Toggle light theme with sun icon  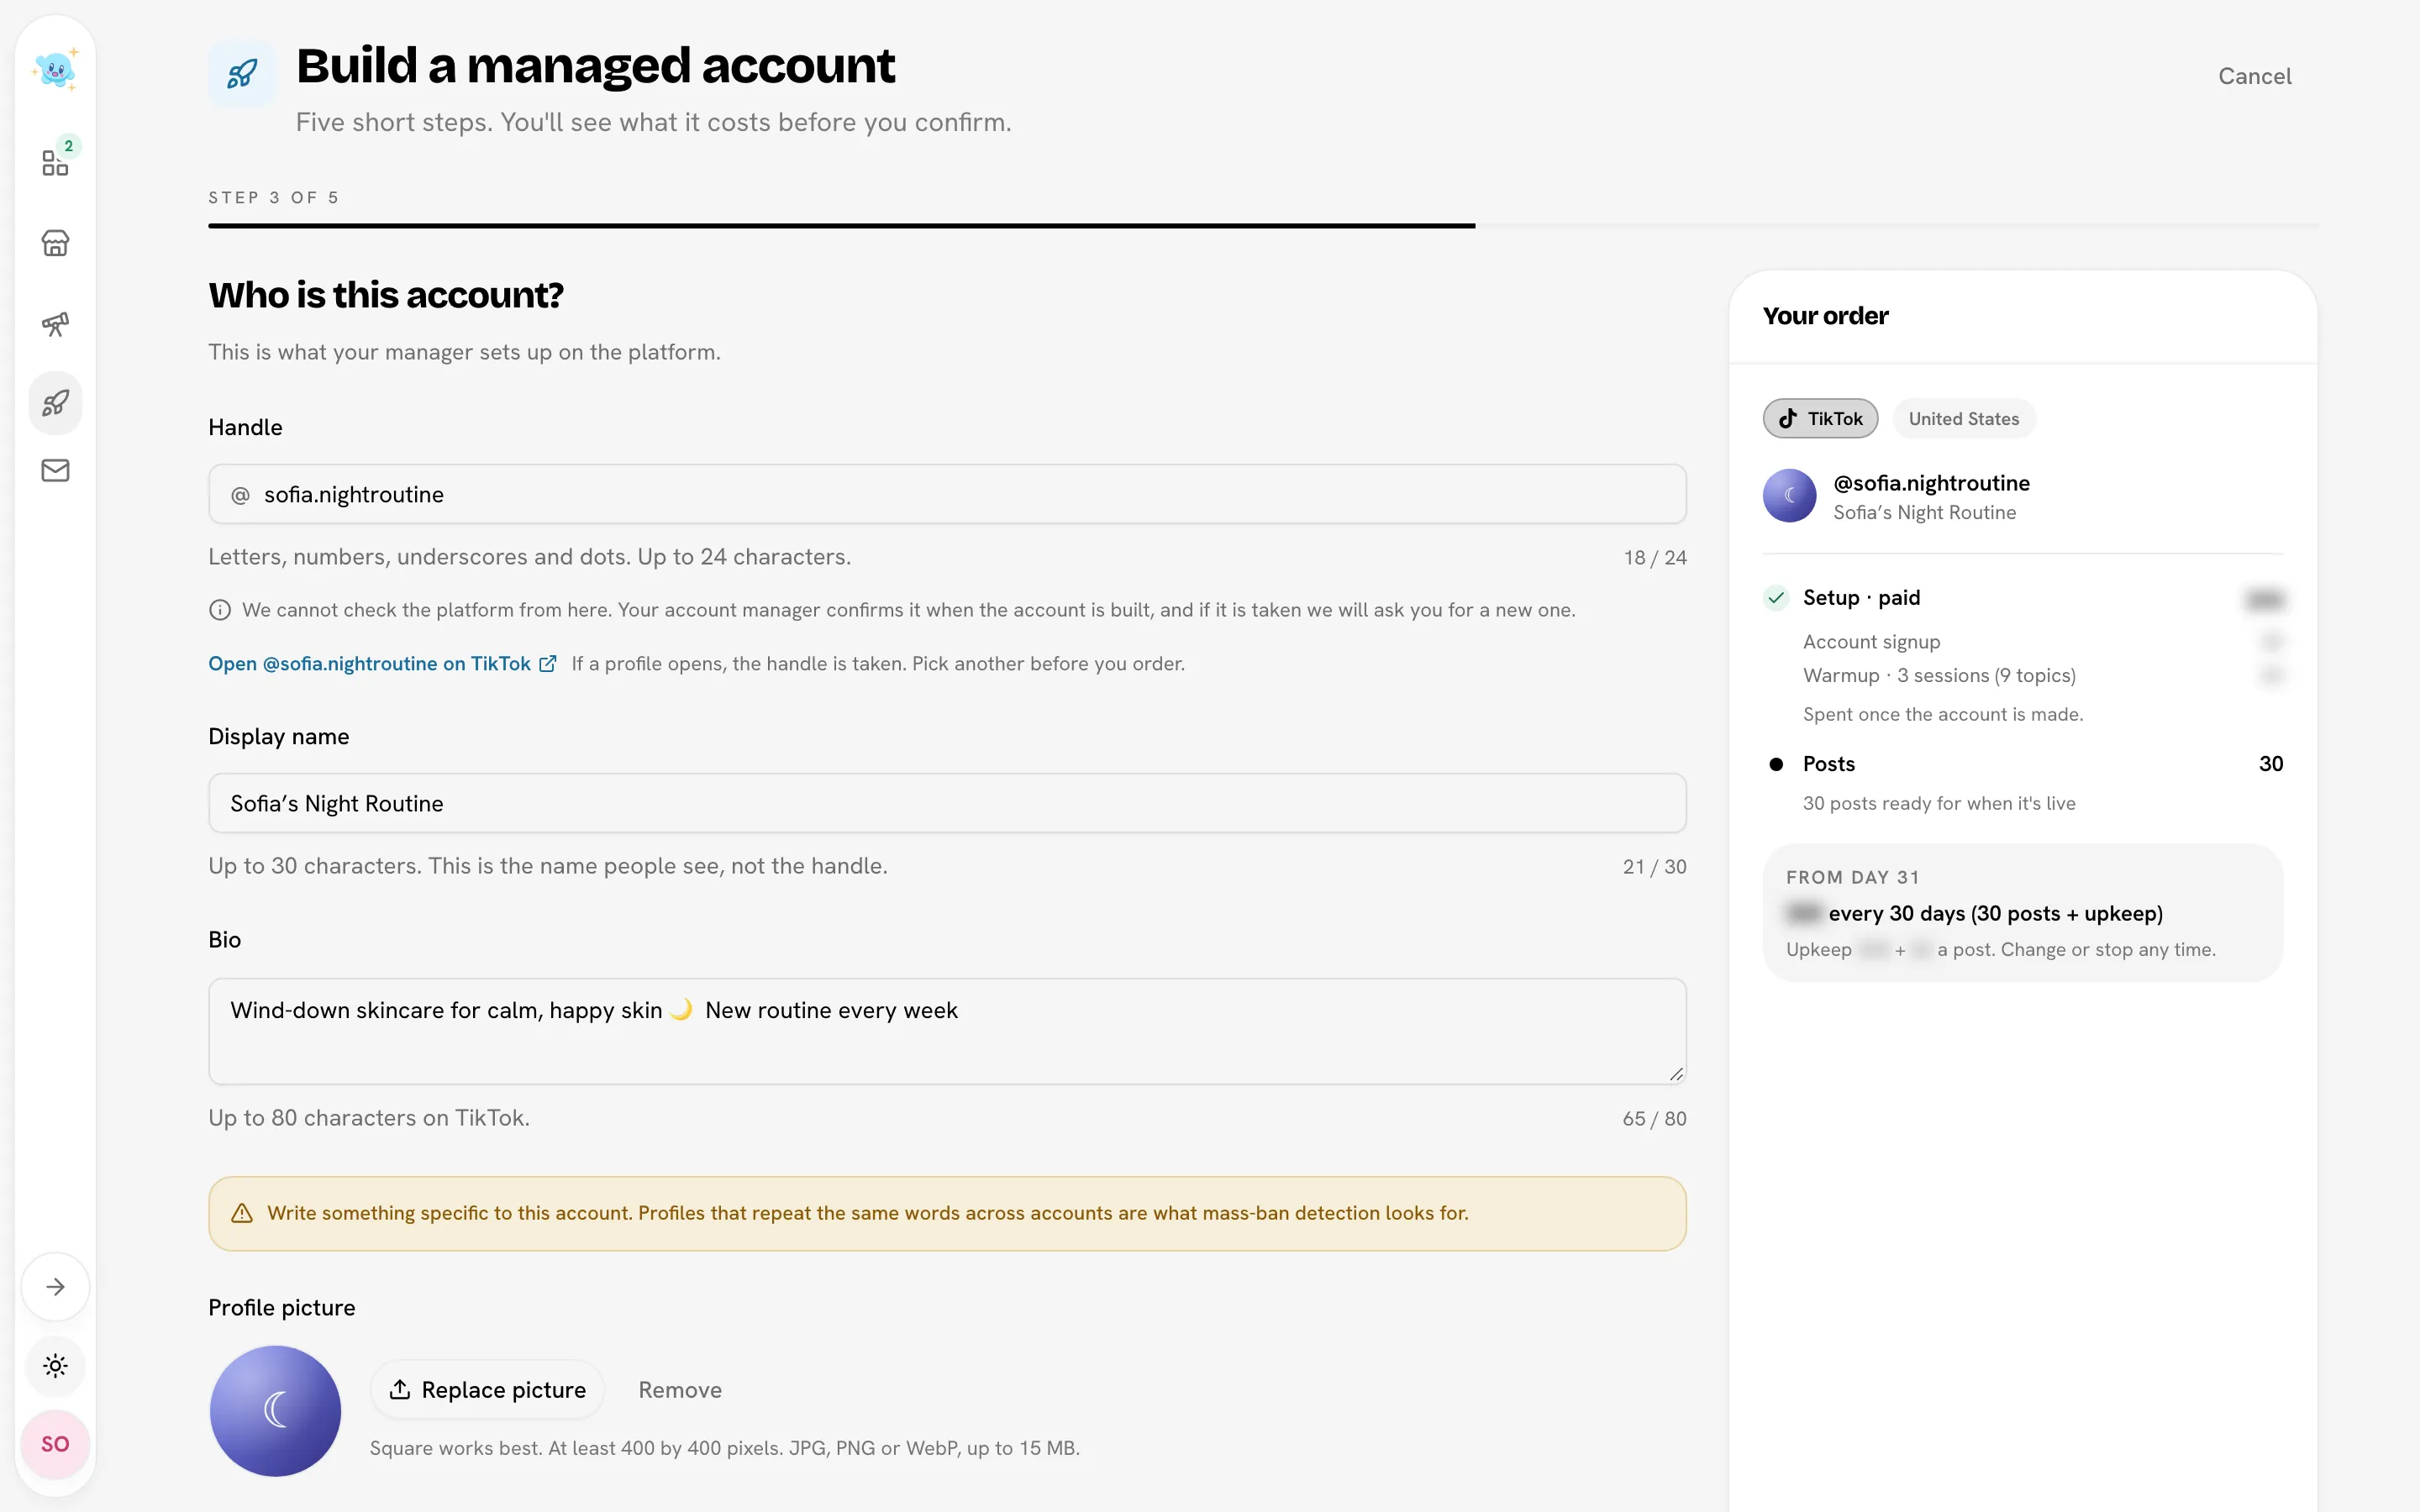(x=55, y=1366)
